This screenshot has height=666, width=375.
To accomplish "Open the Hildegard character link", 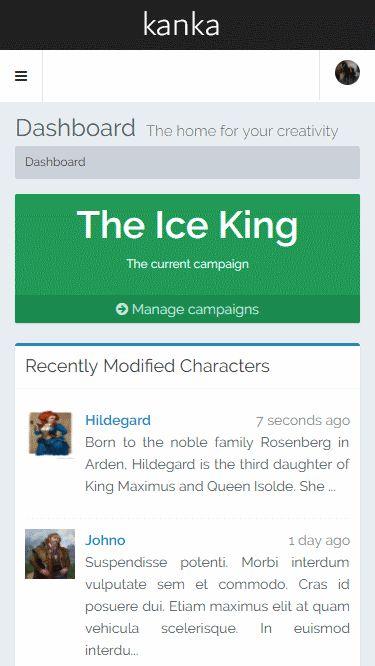I will click(x=118, y=420).
